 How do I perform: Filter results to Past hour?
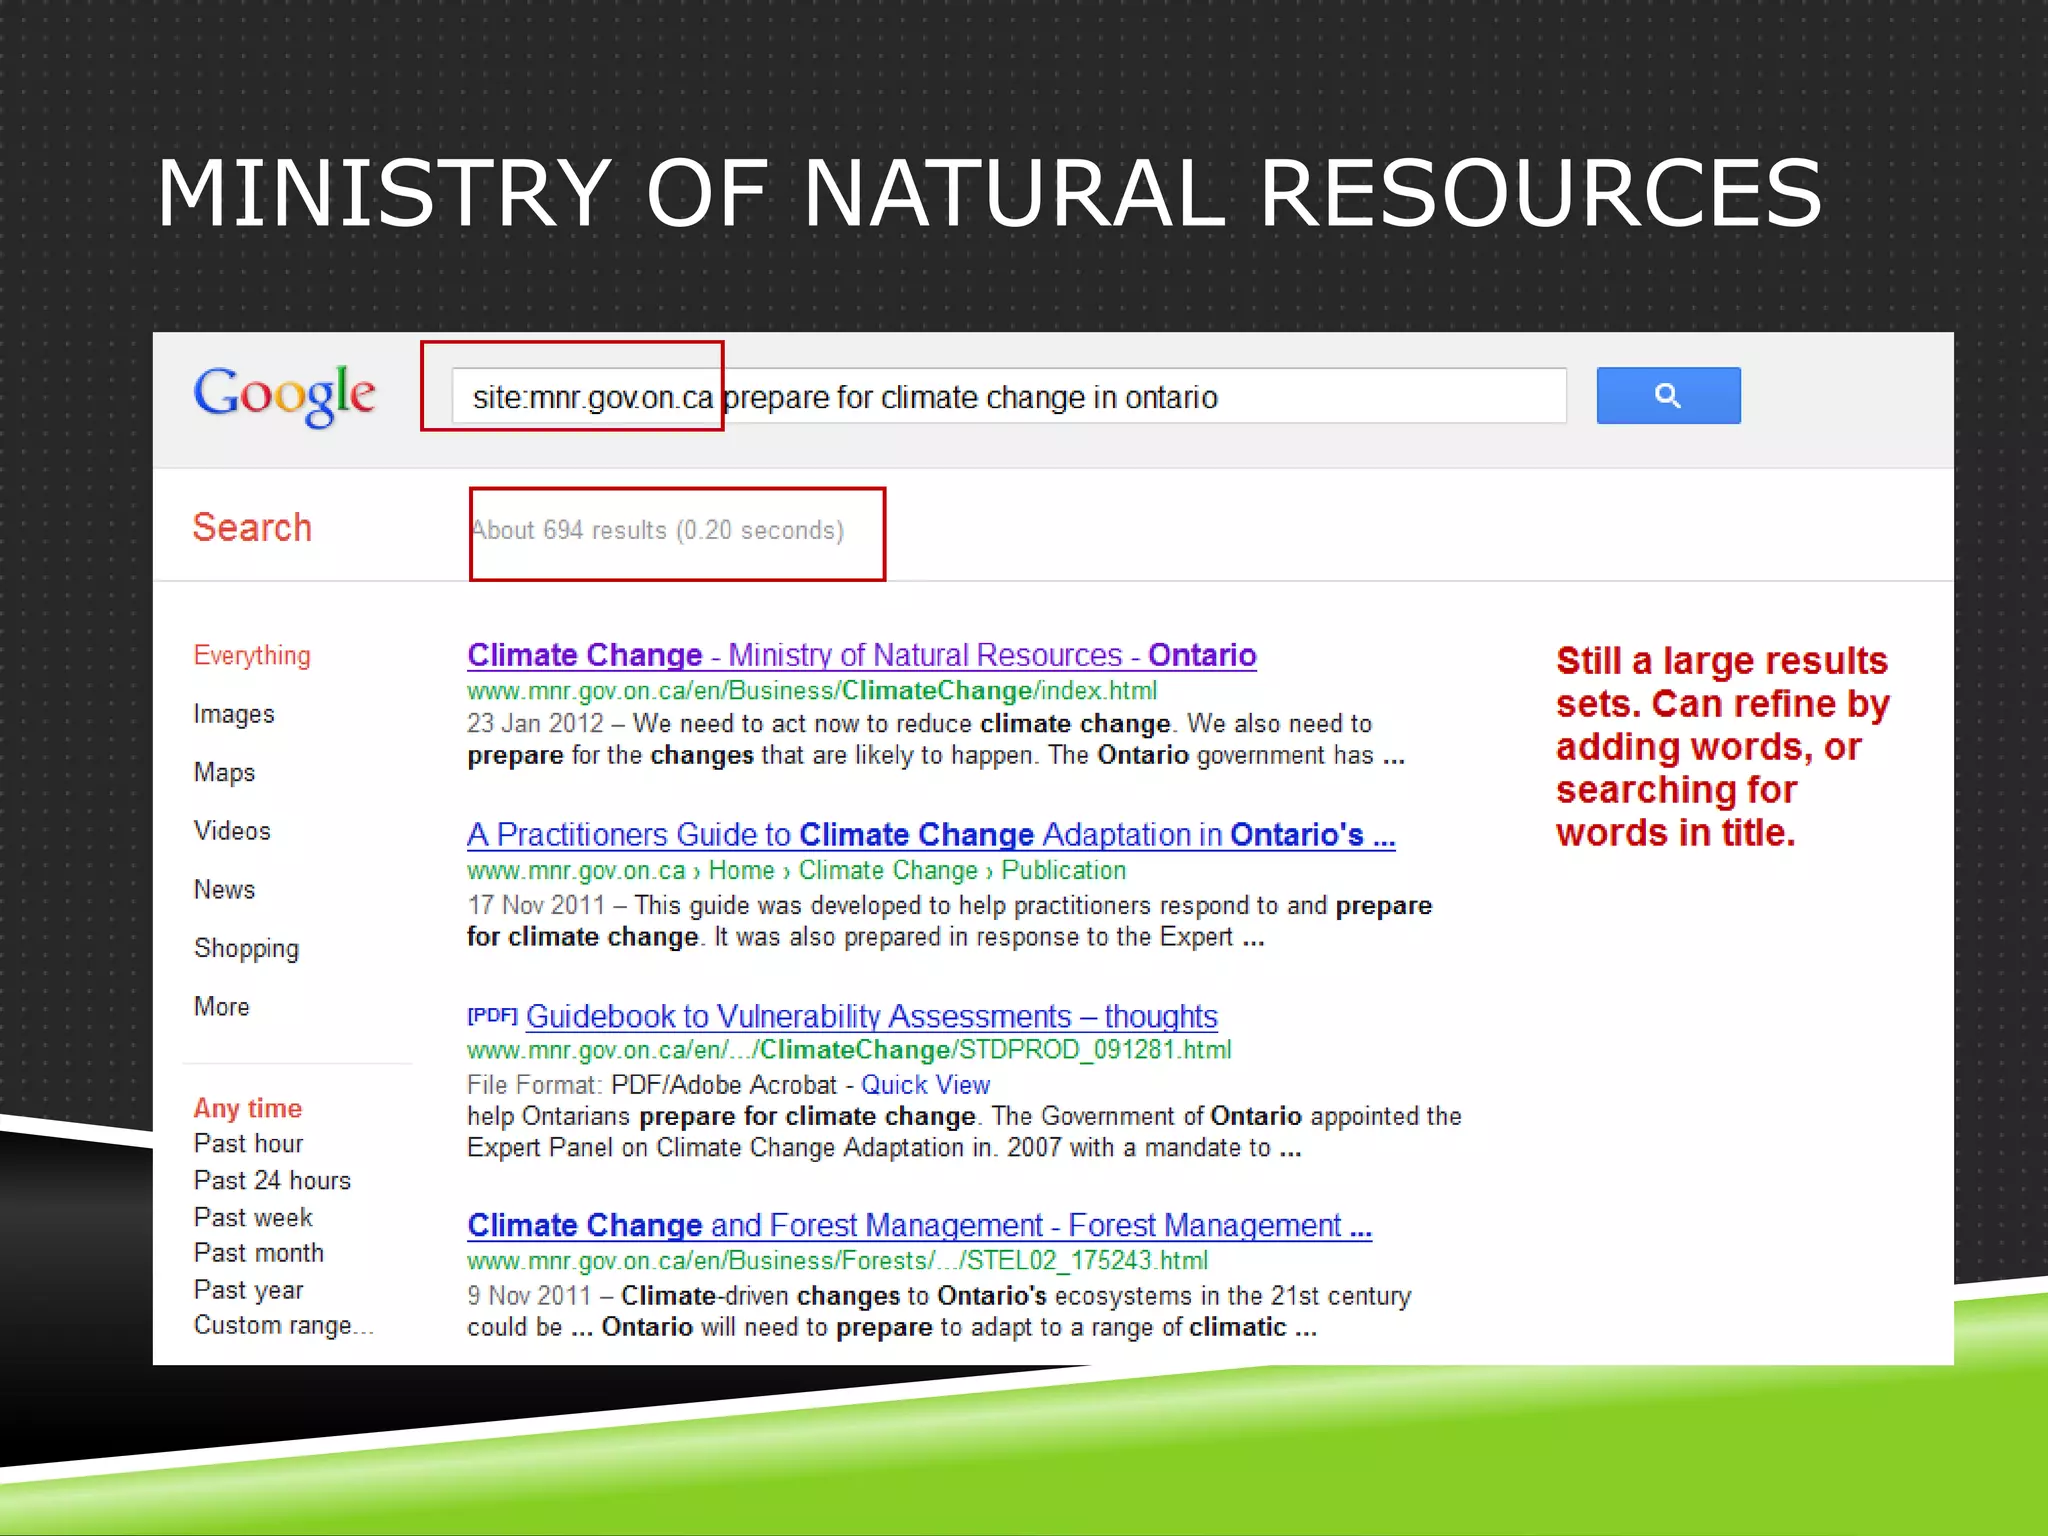[248, 1143]
